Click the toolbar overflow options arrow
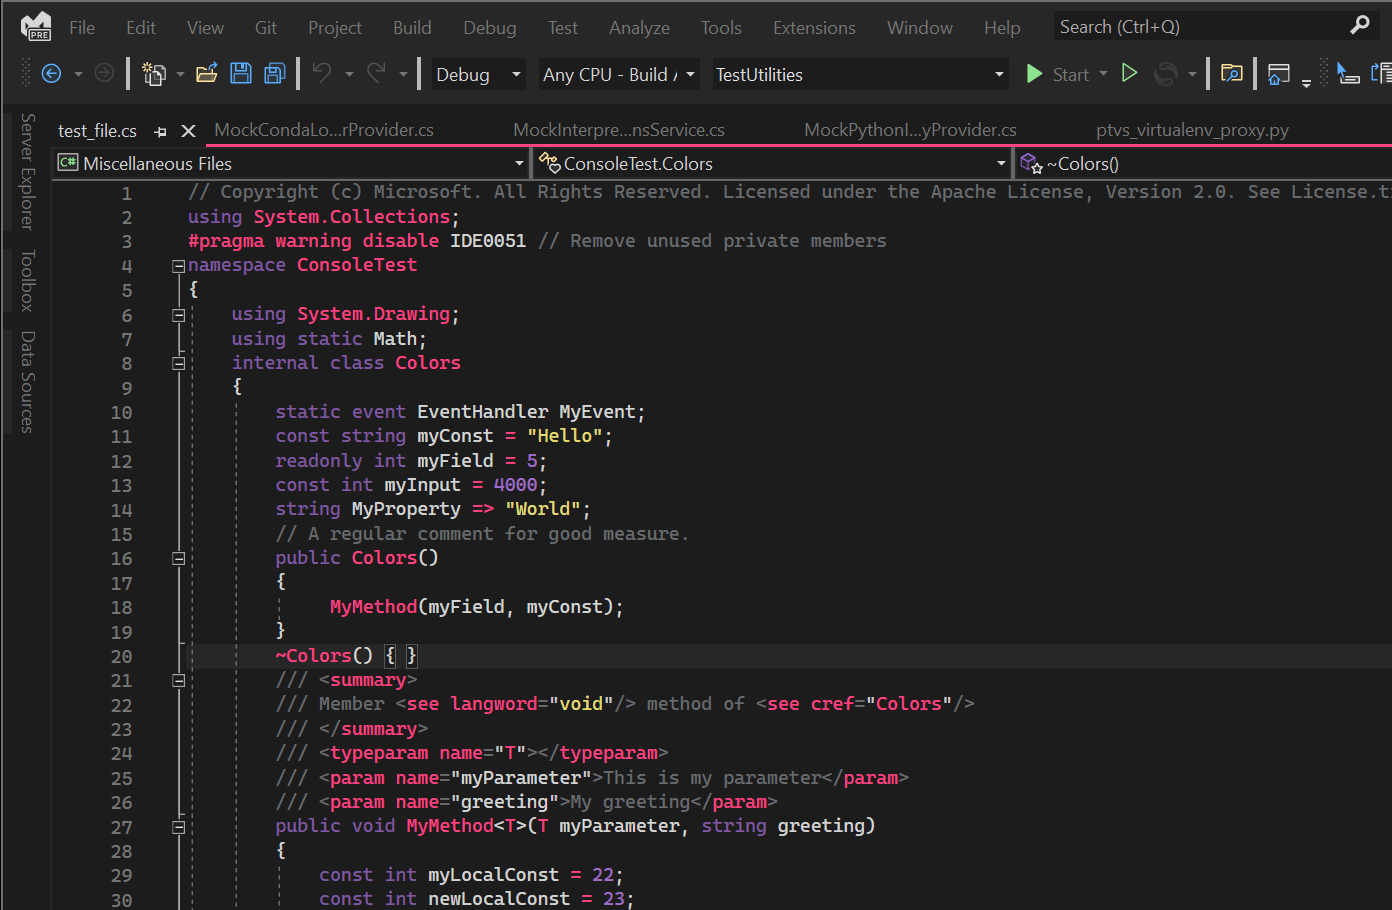 pyautogui.click(x=1306, y=84)
